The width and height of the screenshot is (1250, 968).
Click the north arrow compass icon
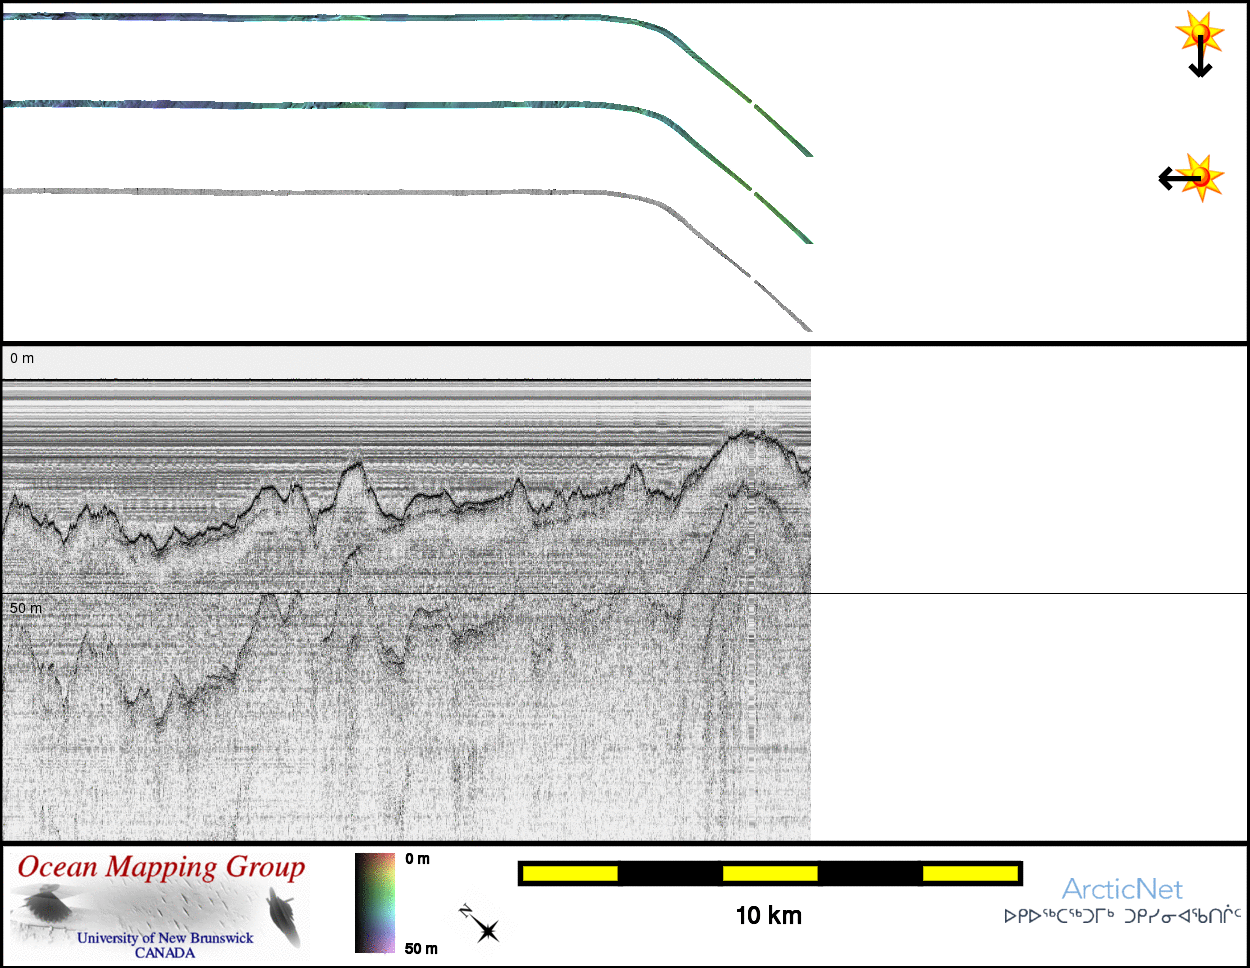tap(480, 924)
